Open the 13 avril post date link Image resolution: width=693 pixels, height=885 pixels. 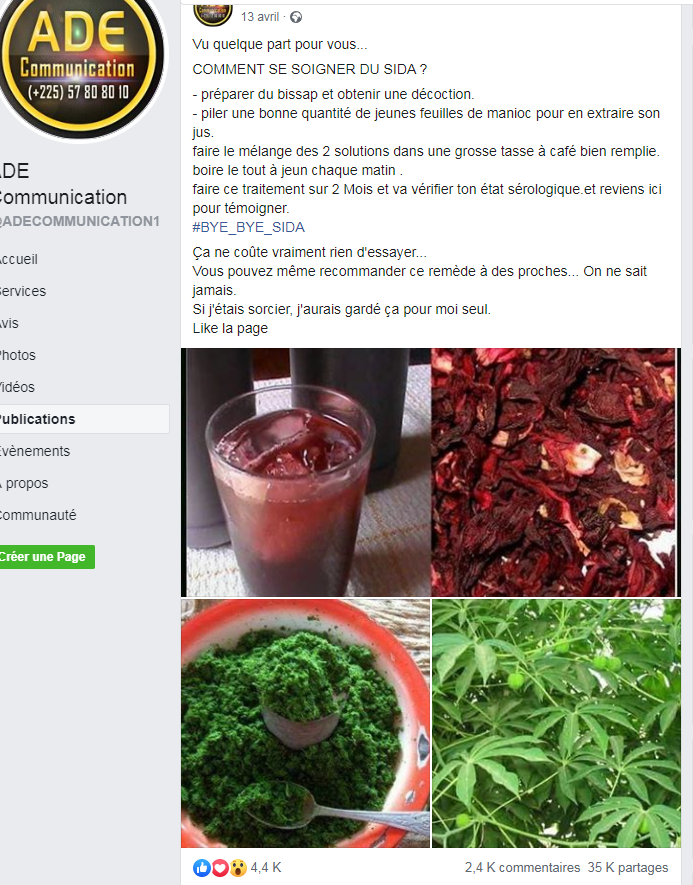(x=260, y=17)
